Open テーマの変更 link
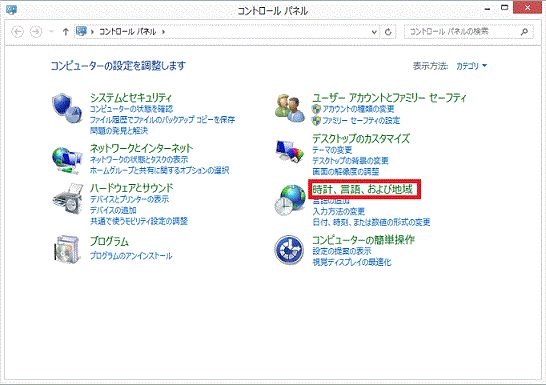The image size is (546, 385). pyautogui.click(x=332, y=150)
